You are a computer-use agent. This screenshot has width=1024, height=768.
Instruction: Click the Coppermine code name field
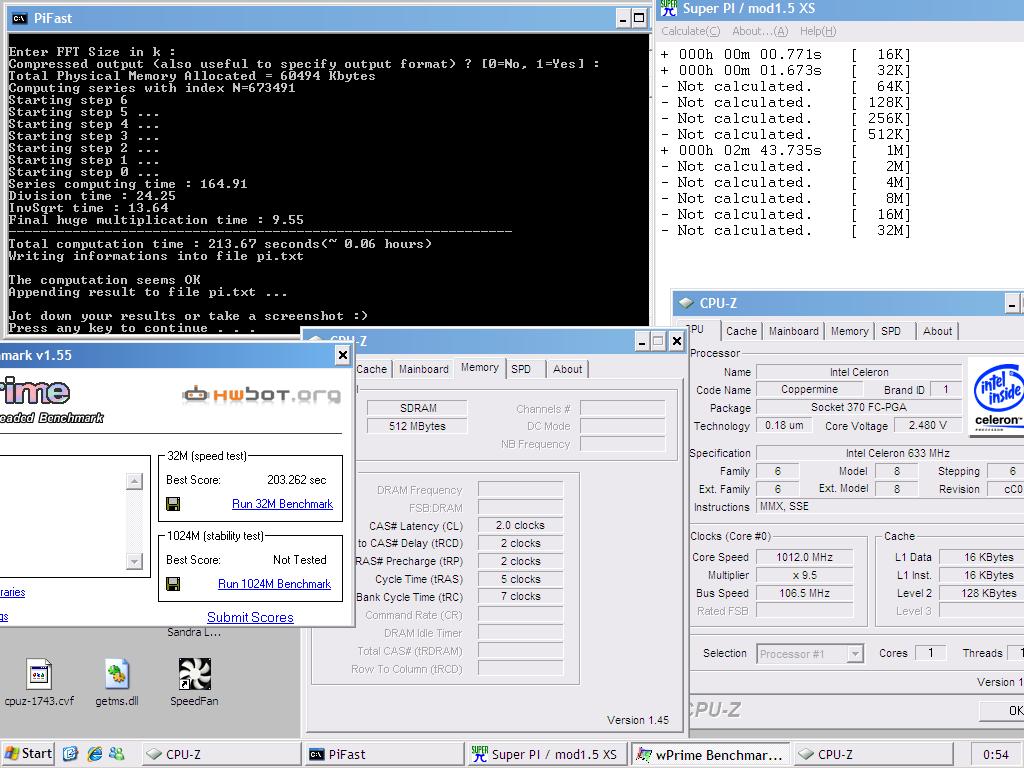tap(809, 389)
